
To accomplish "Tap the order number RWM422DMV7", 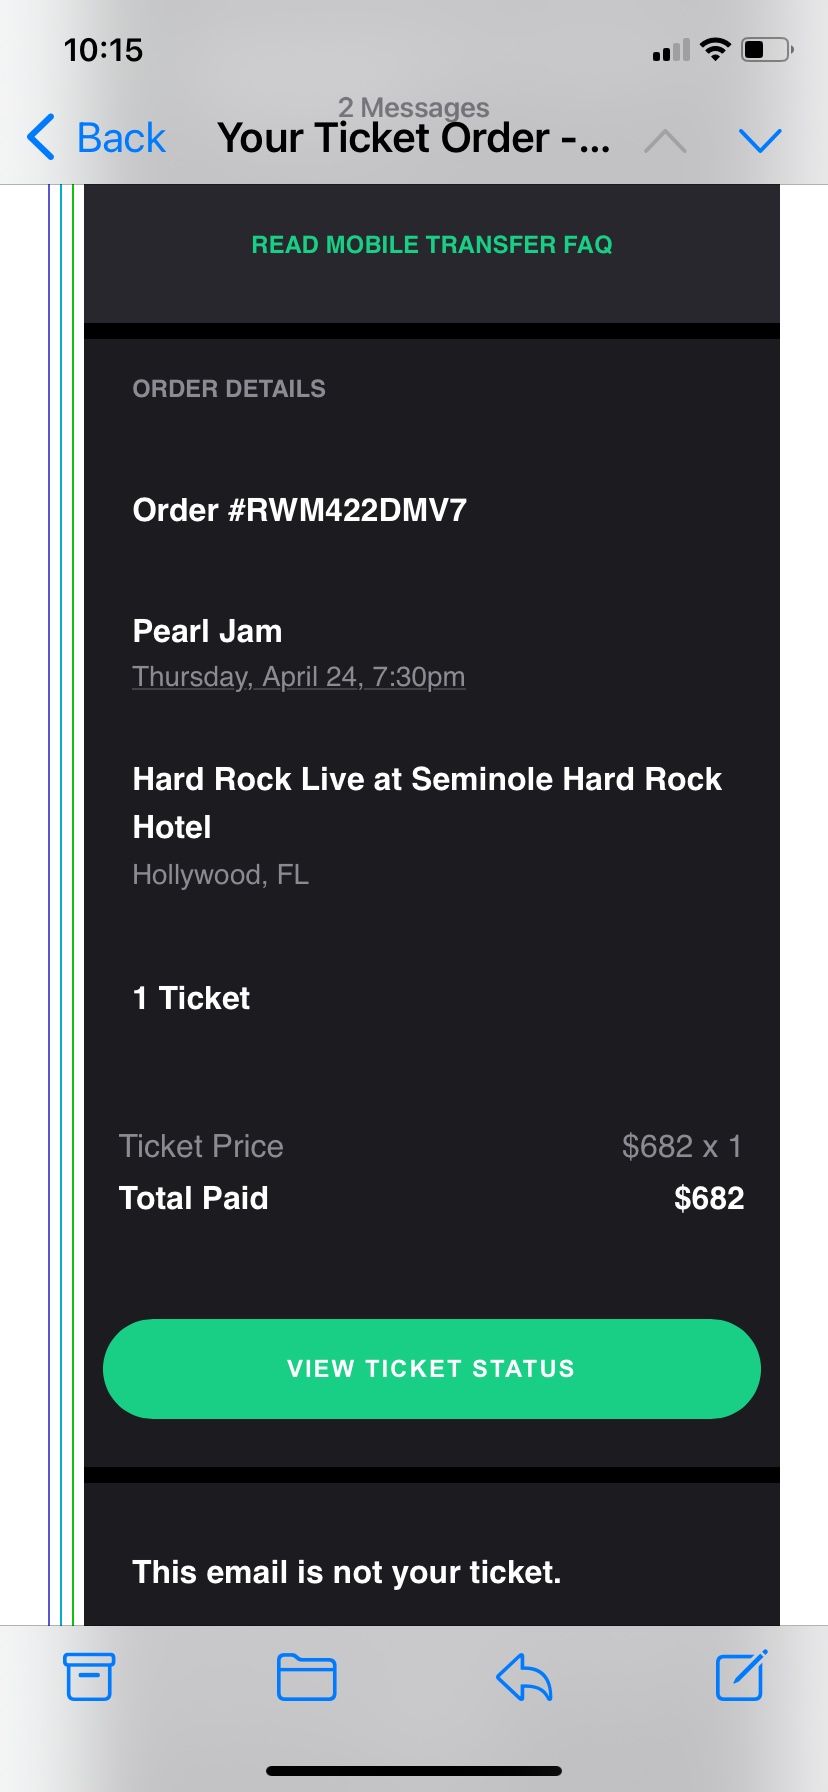I will click(x=299, y=510).
